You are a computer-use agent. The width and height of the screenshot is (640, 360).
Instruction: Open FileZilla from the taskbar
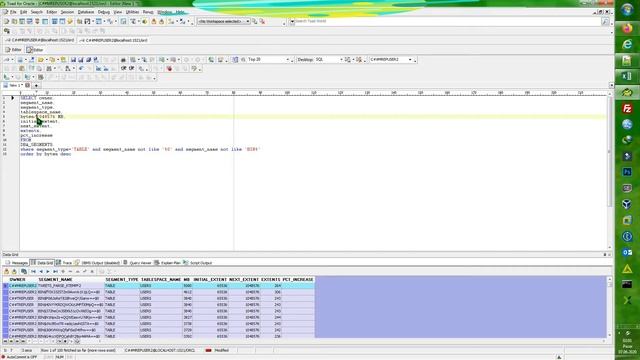[627, 108]
